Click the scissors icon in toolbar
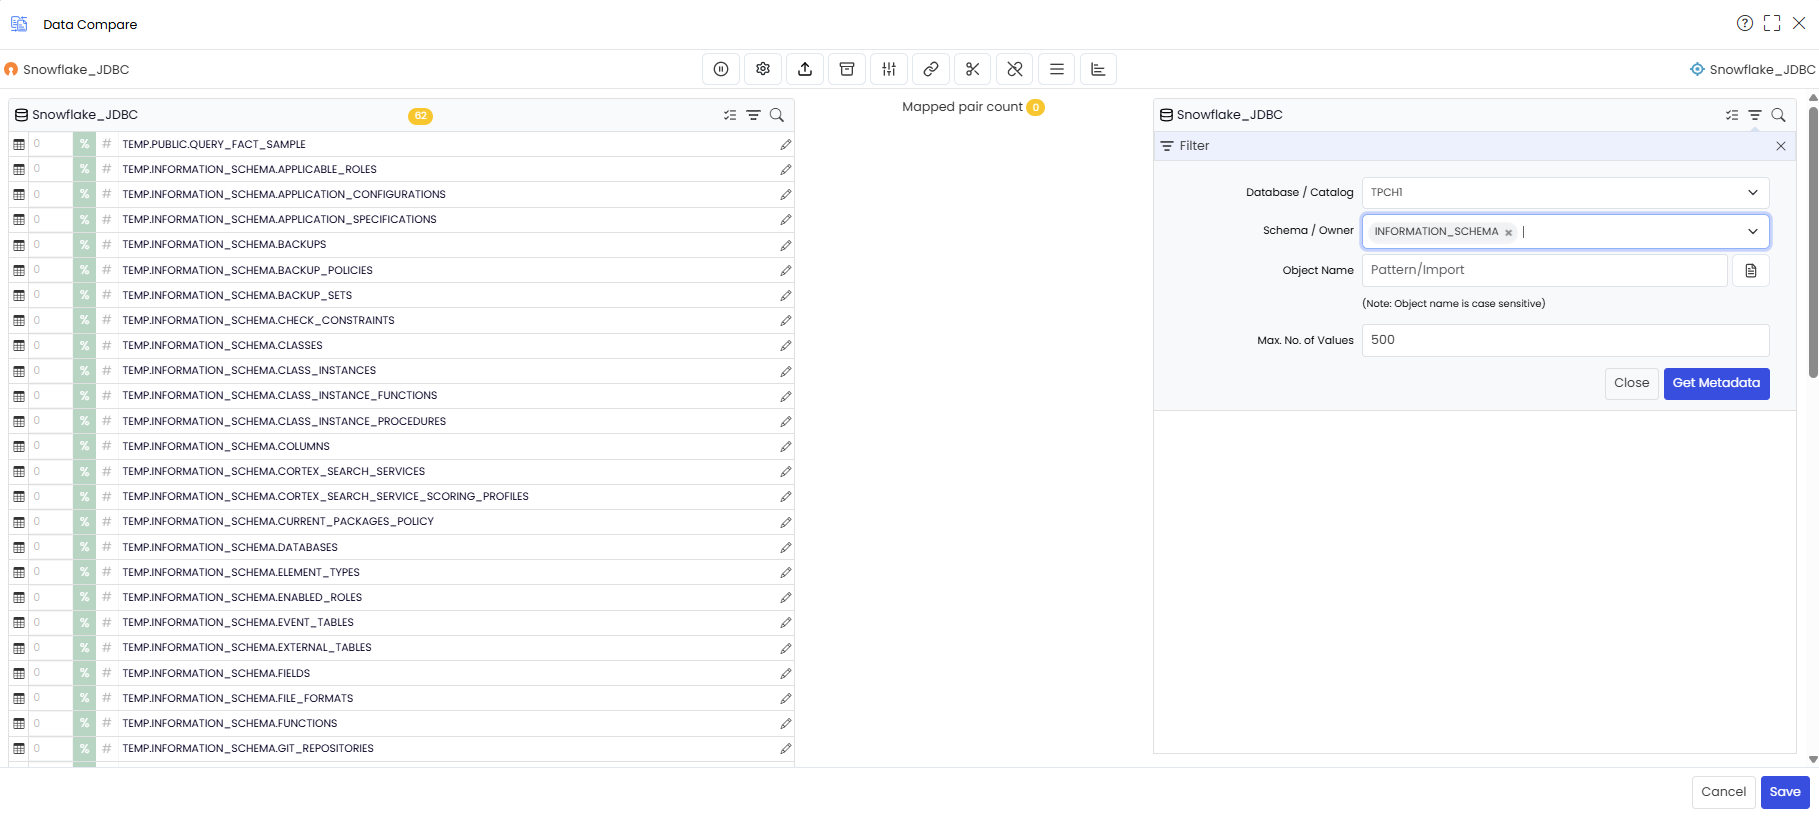 pos(973,69)
